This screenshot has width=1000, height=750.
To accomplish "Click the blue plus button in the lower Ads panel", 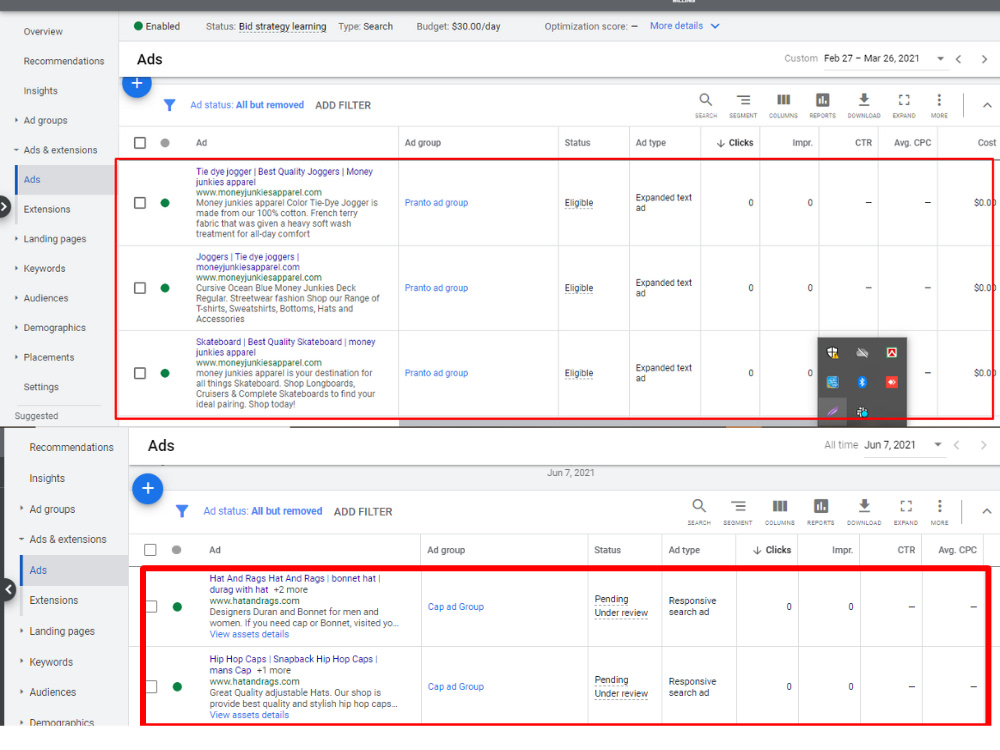I will pyautogui.click(x=148, y=489).
